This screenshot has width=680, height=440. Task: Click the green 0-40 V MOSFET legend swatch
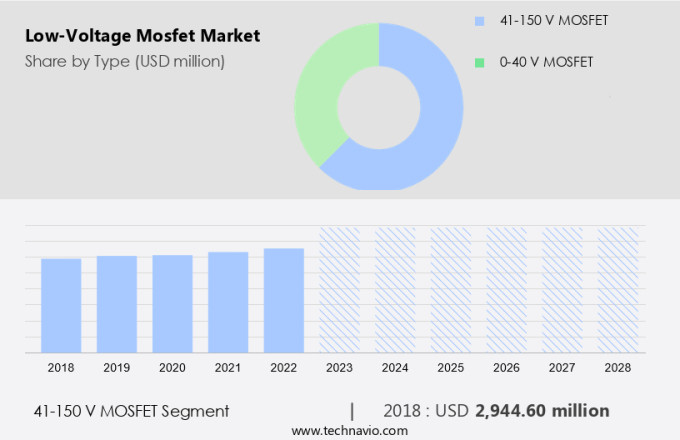[479, 62]
